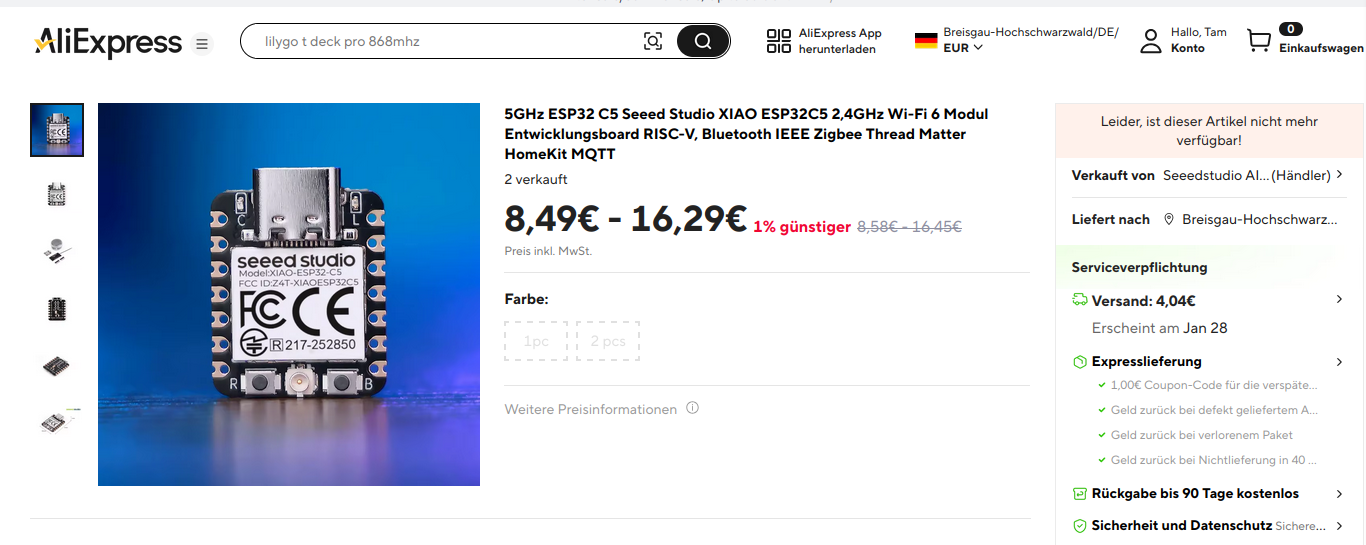The image size is (1366, 545).
Task: Open the hamburger category menu
Action: [202, 44]
